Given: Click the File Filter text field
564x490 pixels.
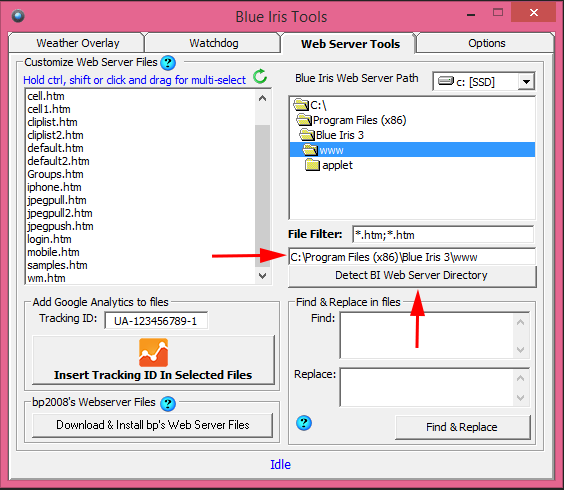Looking at the screenshot, I should tap(443, 235).
